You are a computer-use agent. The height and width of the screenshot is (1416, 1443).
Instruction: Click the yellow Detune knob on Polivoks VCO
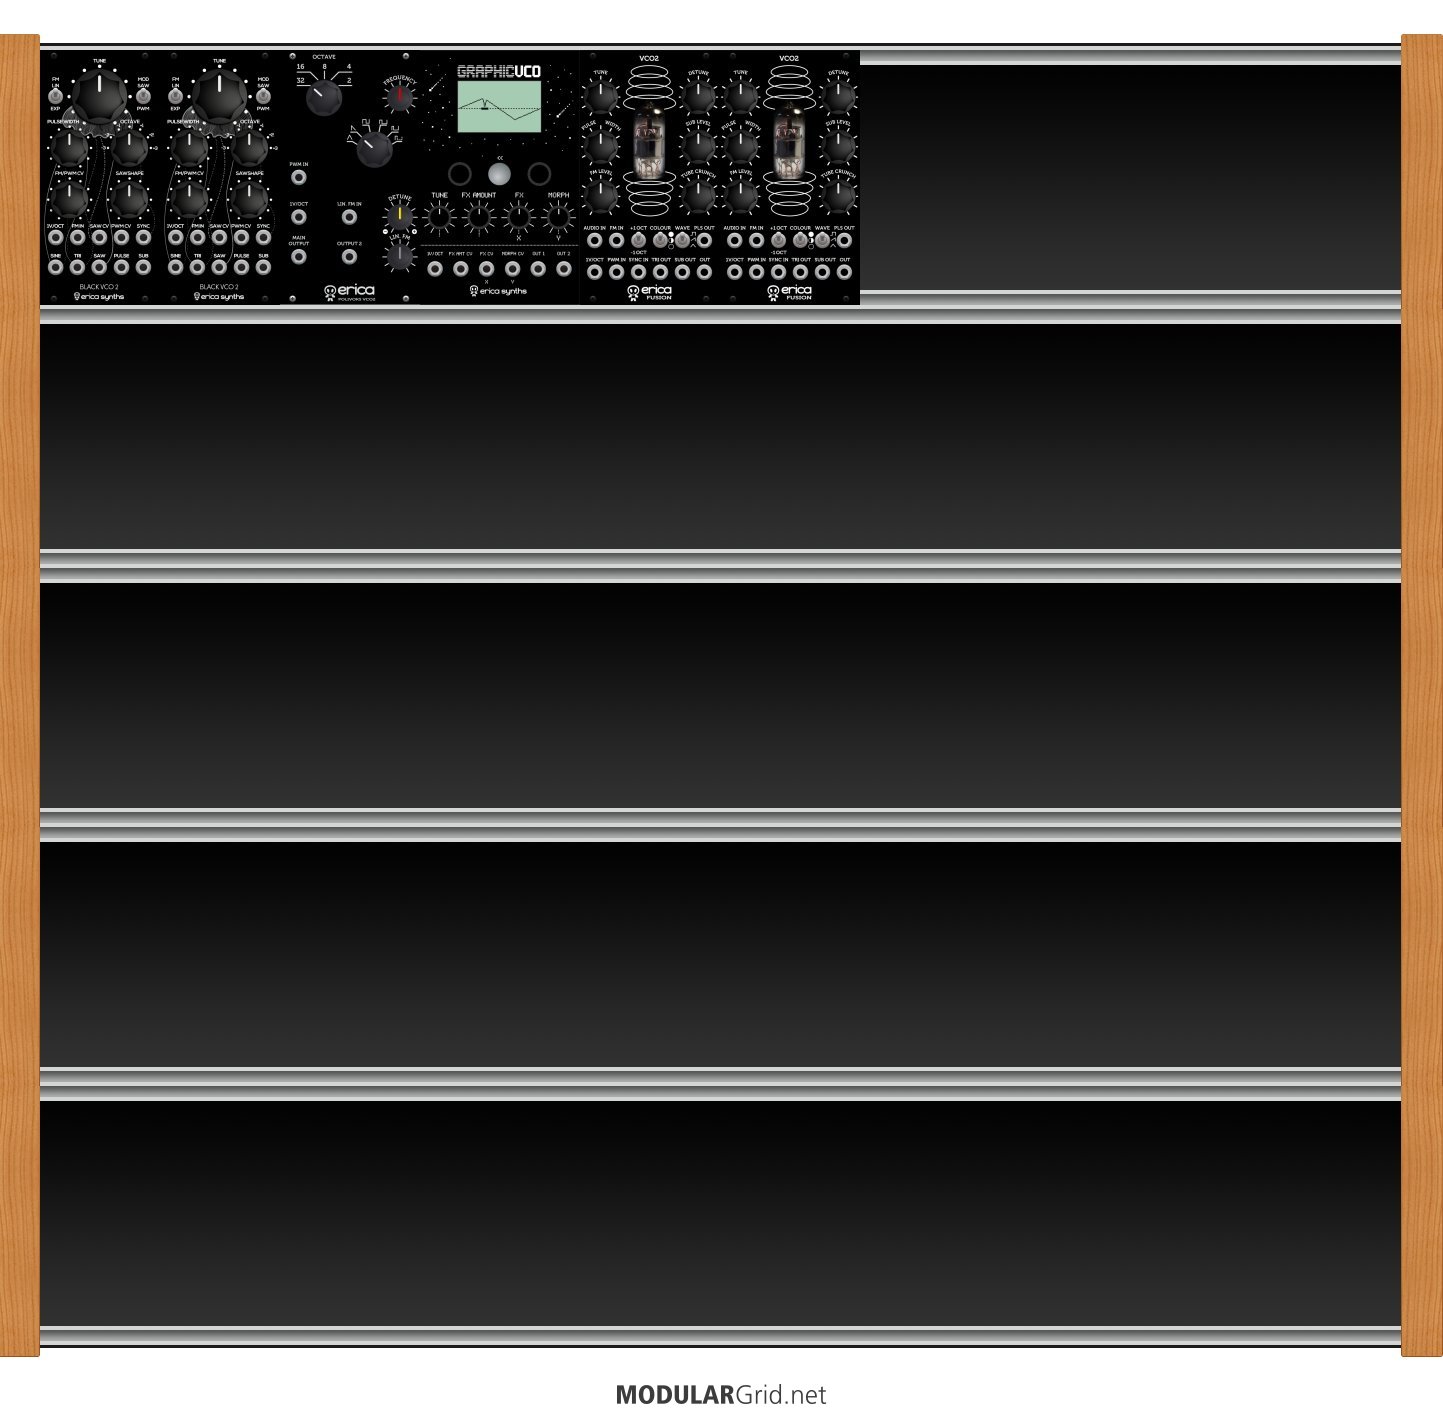[399, 214]
